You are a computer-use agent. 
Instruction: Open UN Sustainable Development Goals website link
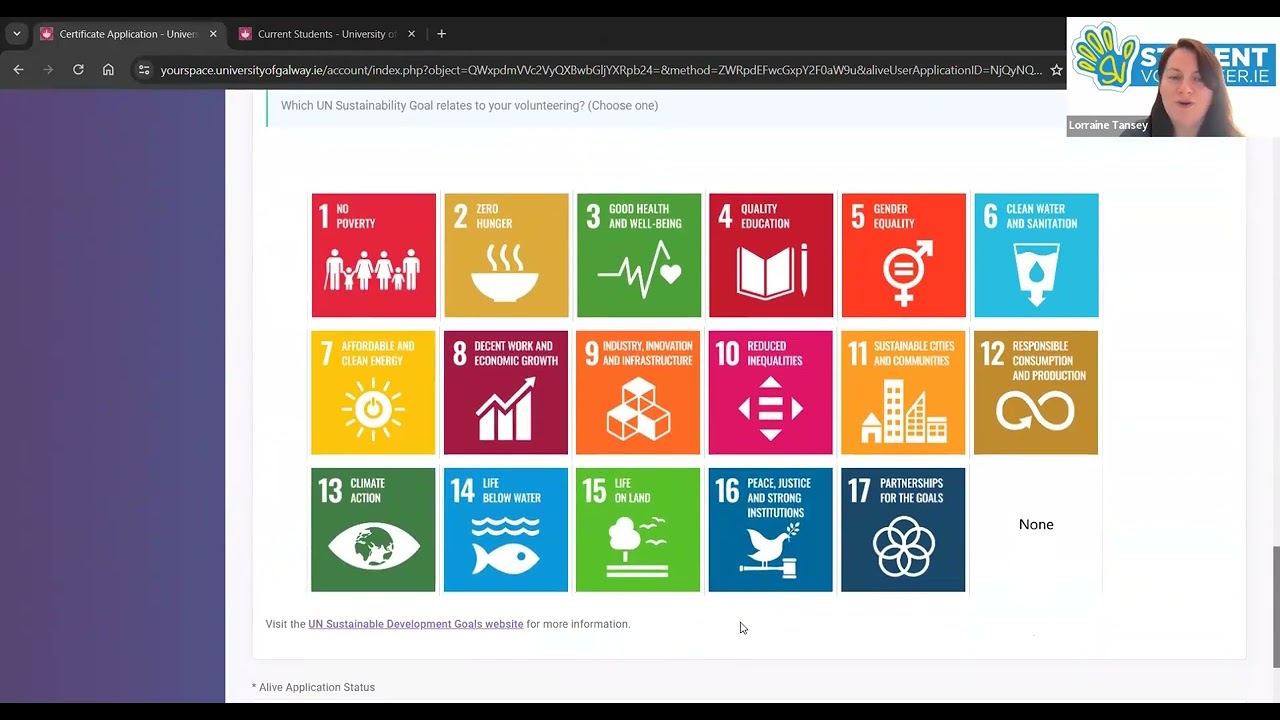pos(415,624)
